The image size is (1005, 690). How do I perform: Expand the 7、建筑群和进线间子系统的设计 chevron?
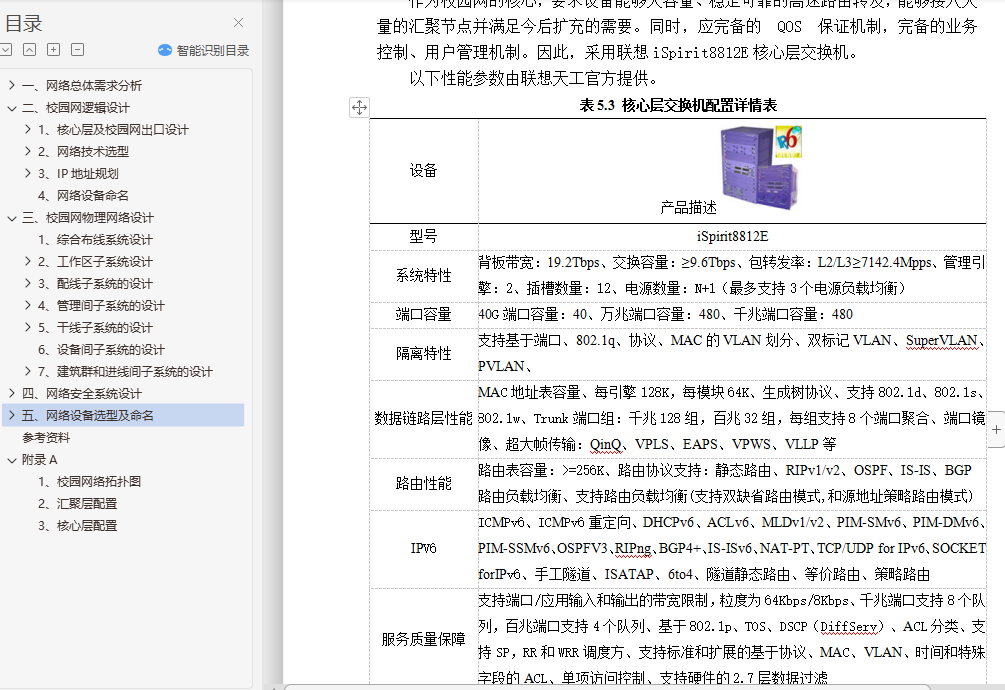click(x=28, y=371)
